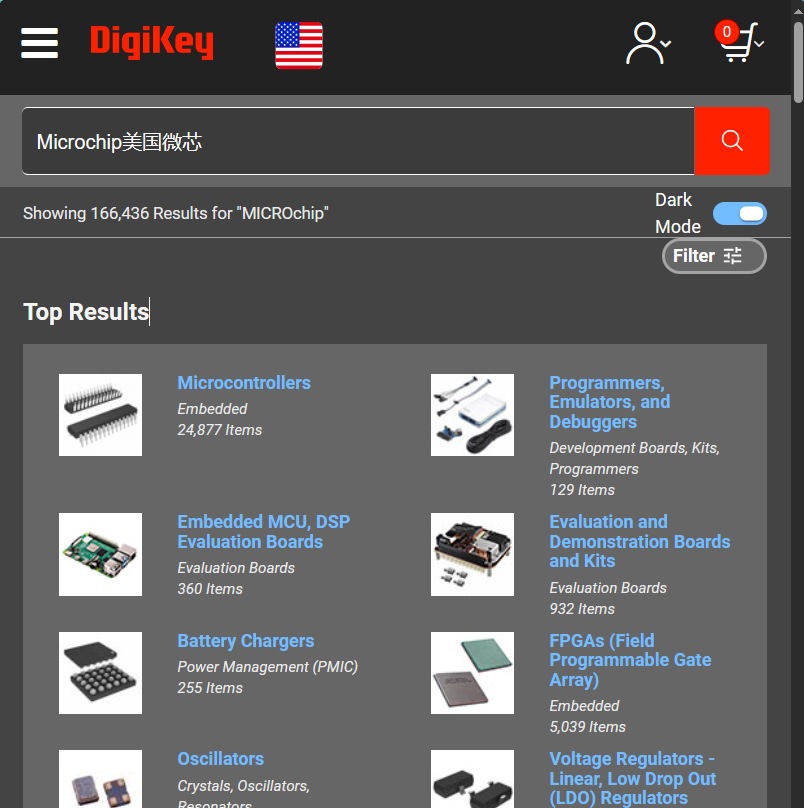Select the "129 Items" text
Screen dimensions: 804x808
coord(582,490)
